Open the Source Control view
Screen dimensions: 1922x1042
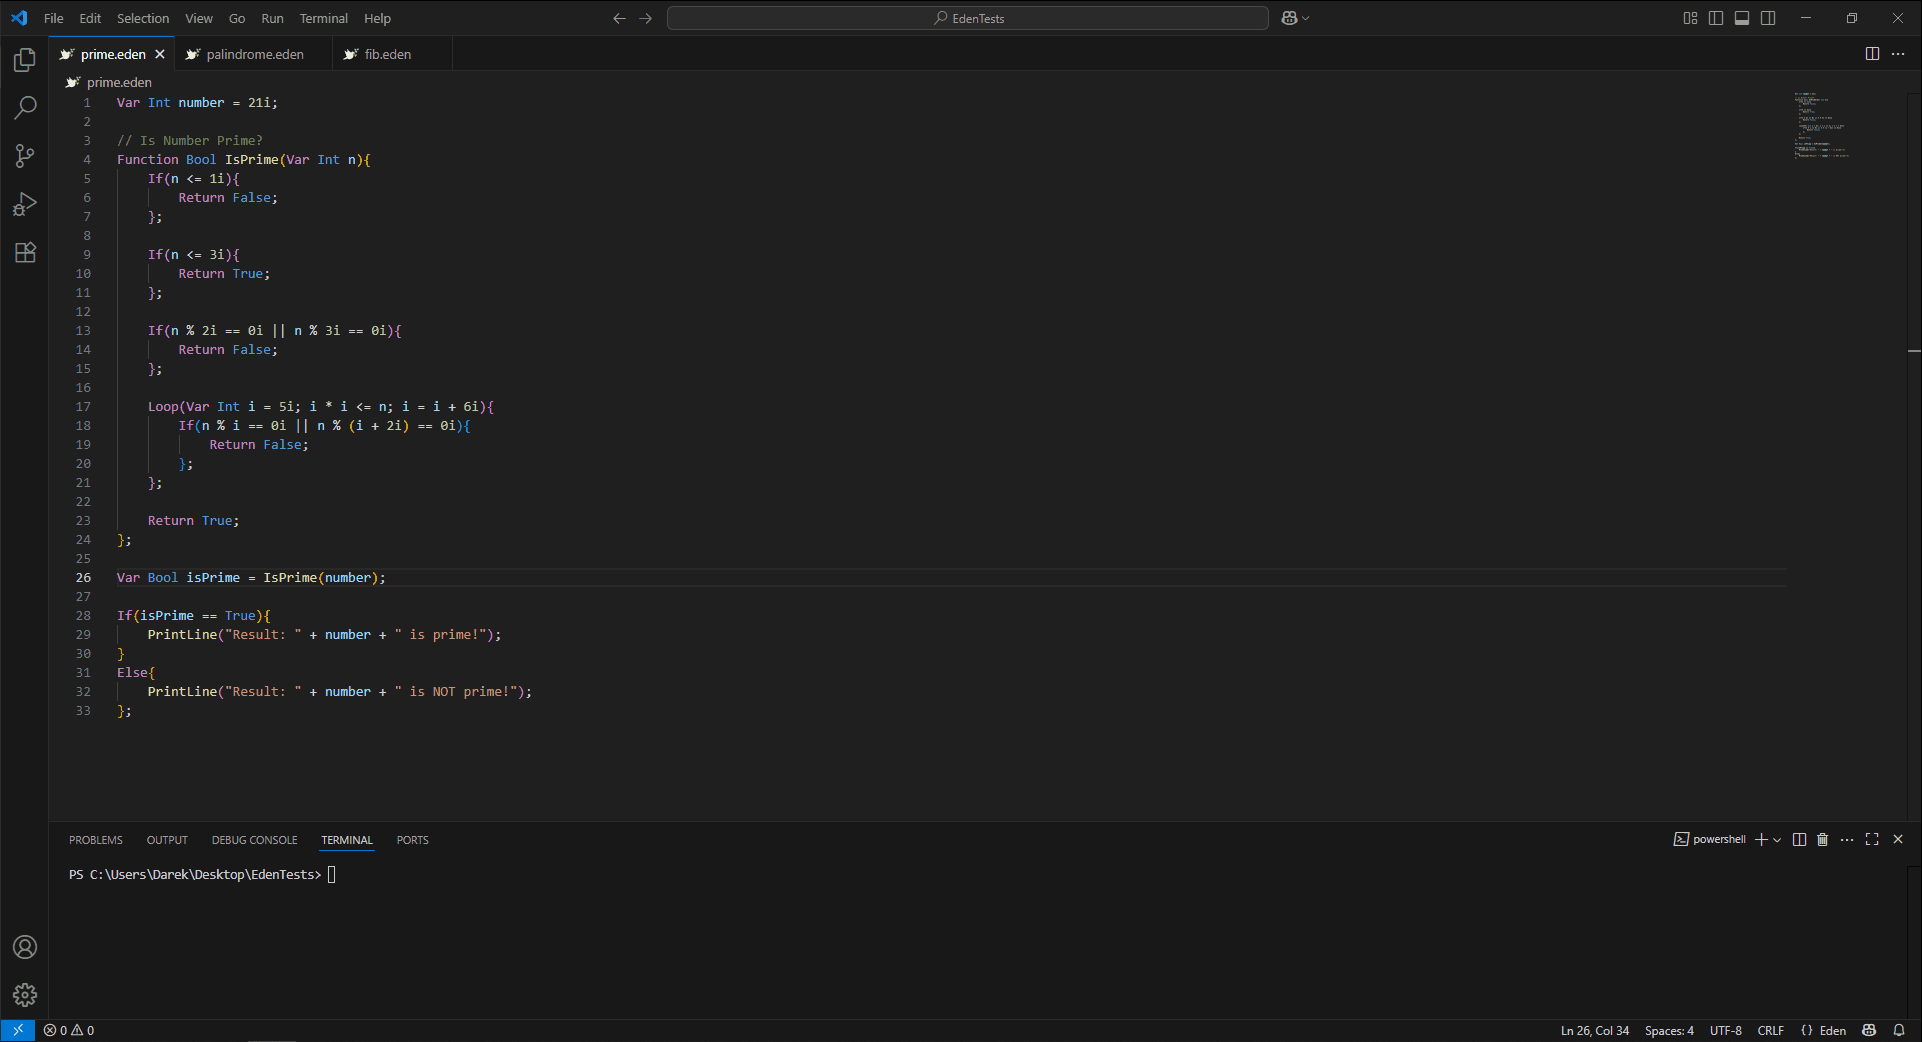(x=25, y=156)
